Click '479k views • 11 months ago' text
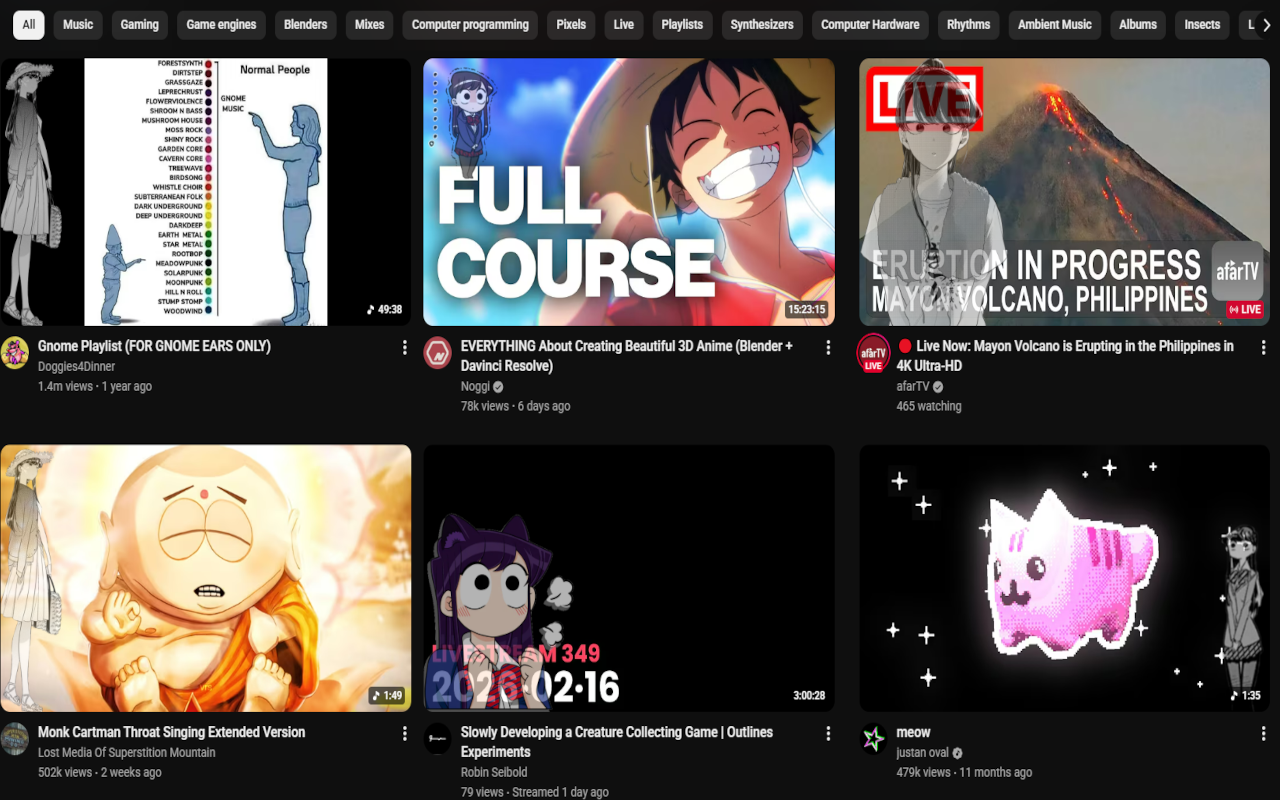This screenshot has height=800, width=1280. click(x=964, y=773)
